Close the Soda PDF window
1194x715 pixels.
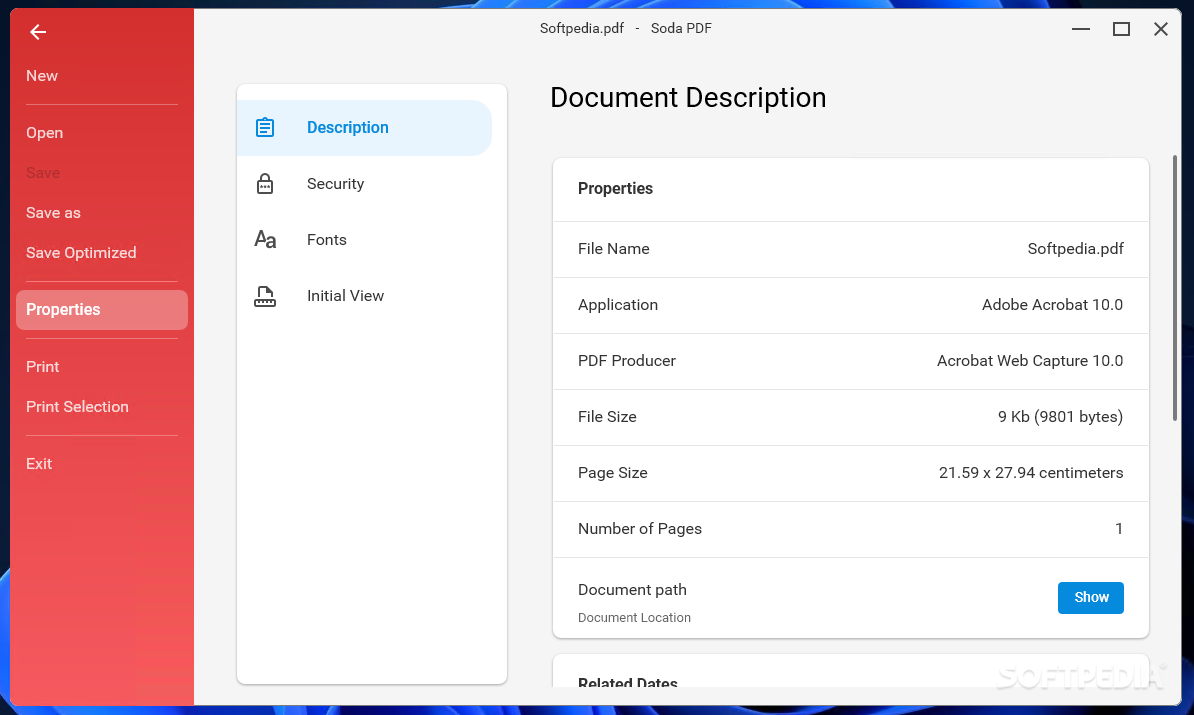(x=1160, y=29)
